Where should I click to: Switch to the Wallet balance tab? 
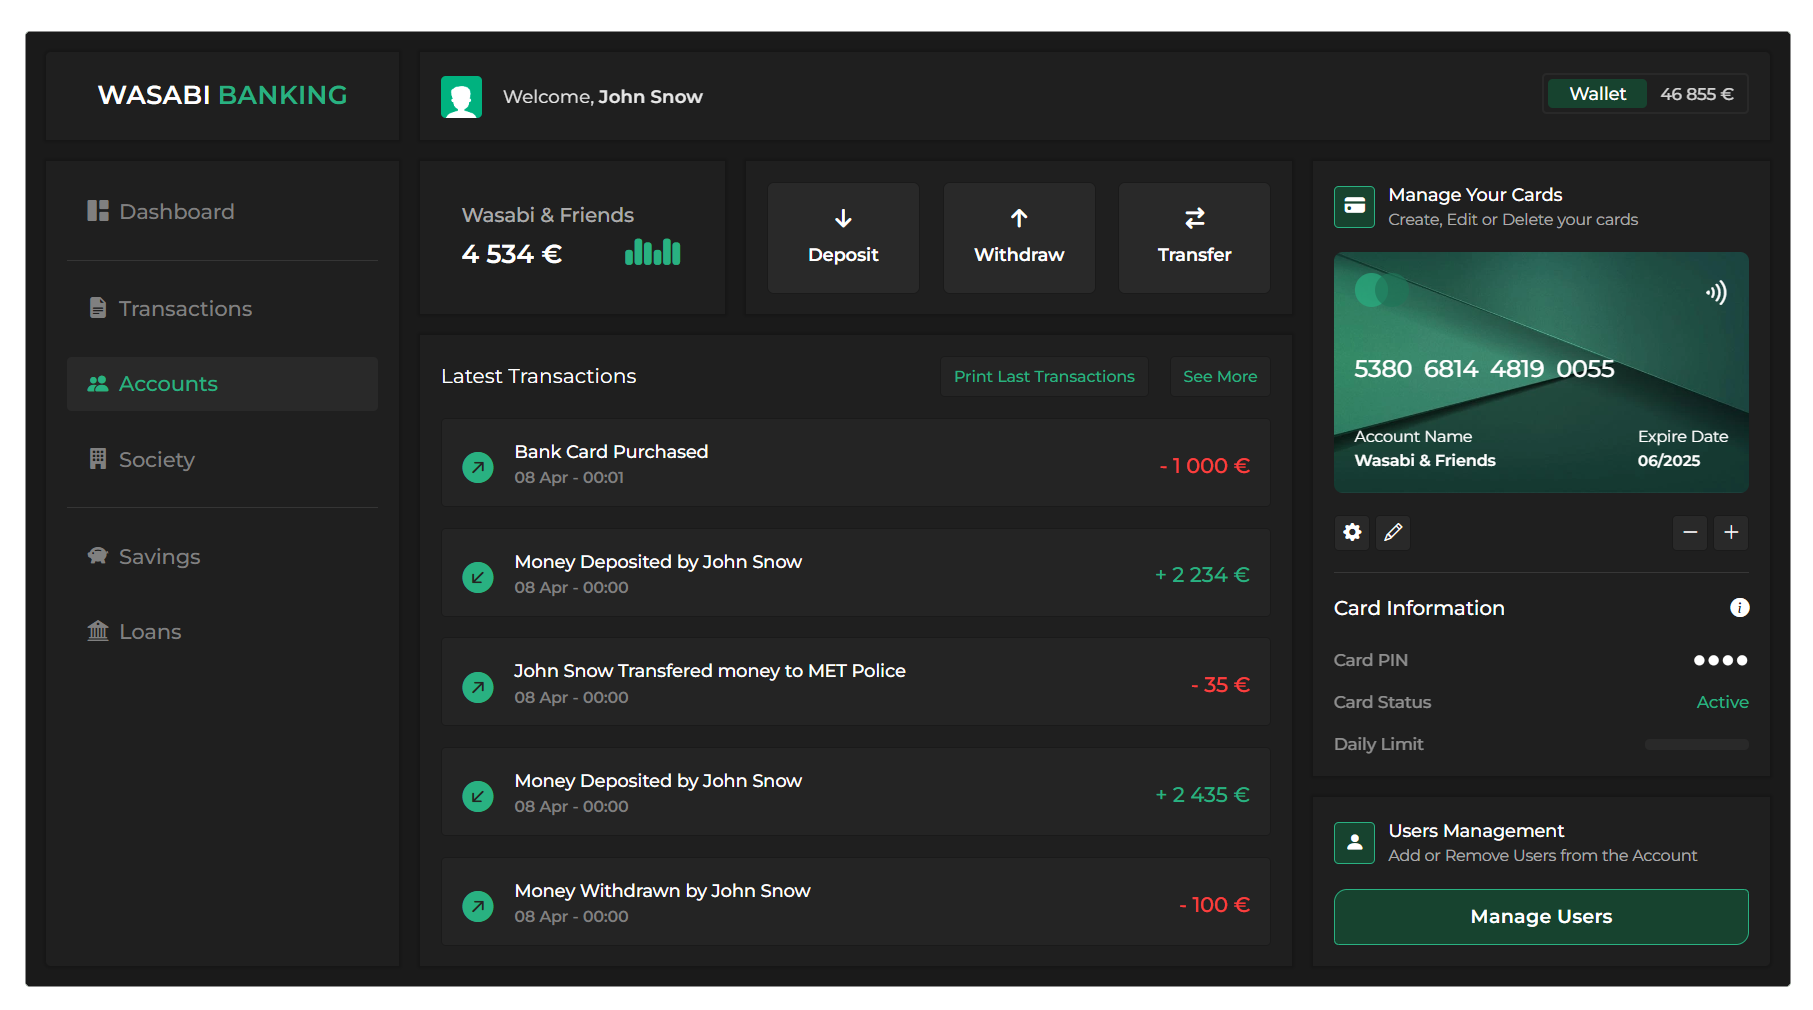(x=1595, y=93)
